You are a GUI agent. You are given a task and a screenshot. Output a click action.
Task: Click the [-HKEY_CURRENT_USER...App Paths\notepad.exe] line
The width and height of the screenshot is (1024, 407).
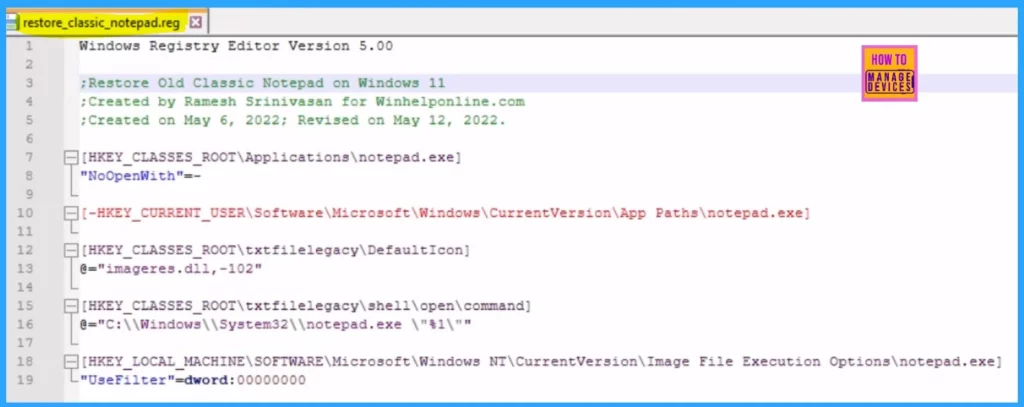pos(445,213)
